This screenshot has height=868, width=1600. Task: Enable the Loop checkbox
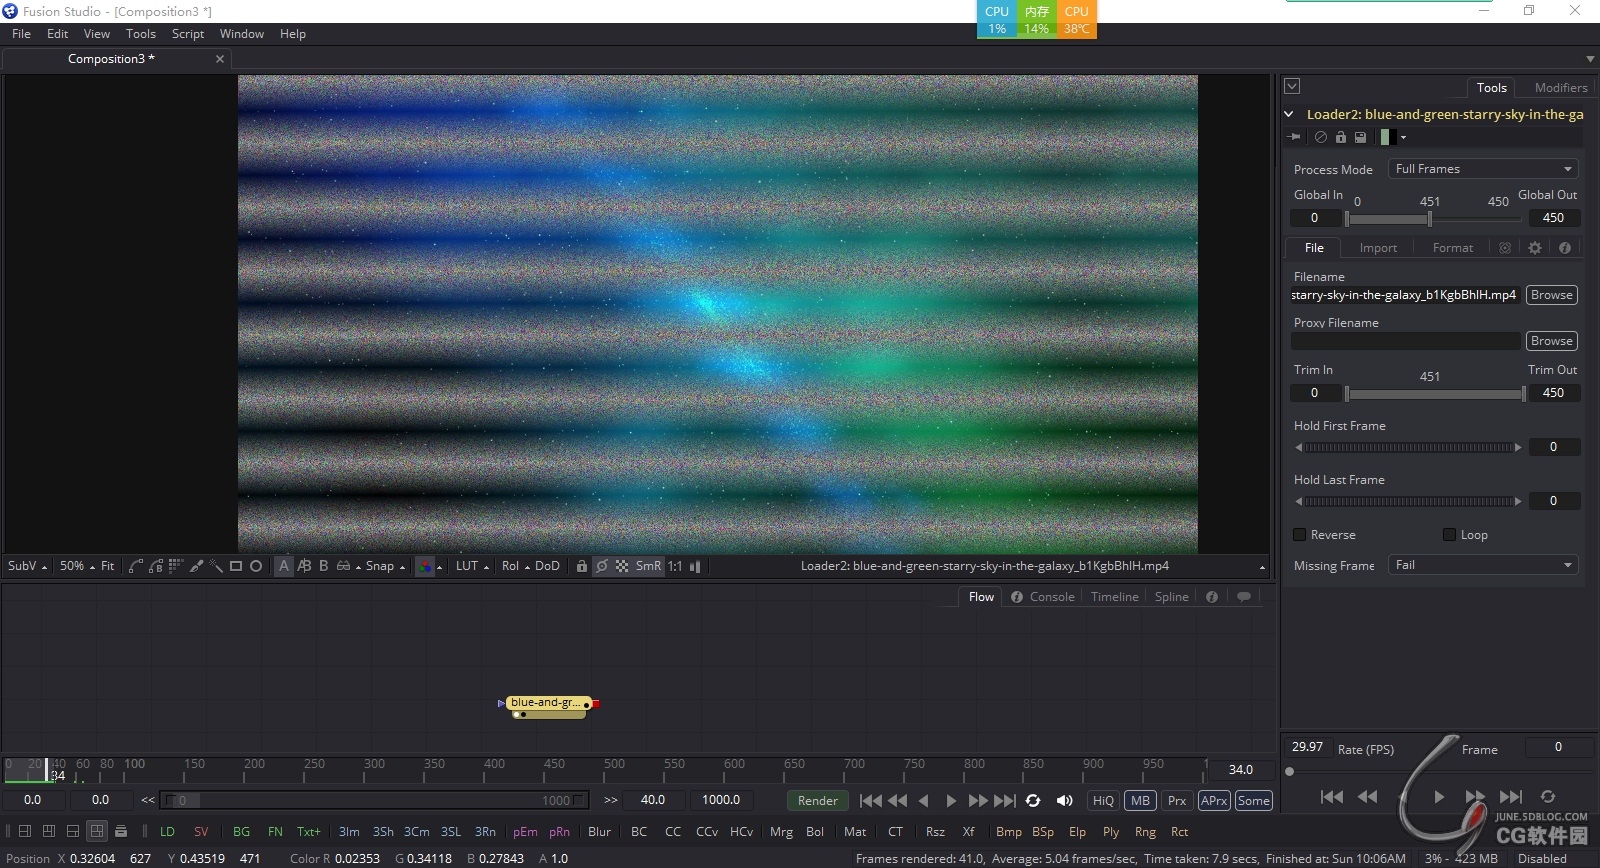pos(1449,535)
